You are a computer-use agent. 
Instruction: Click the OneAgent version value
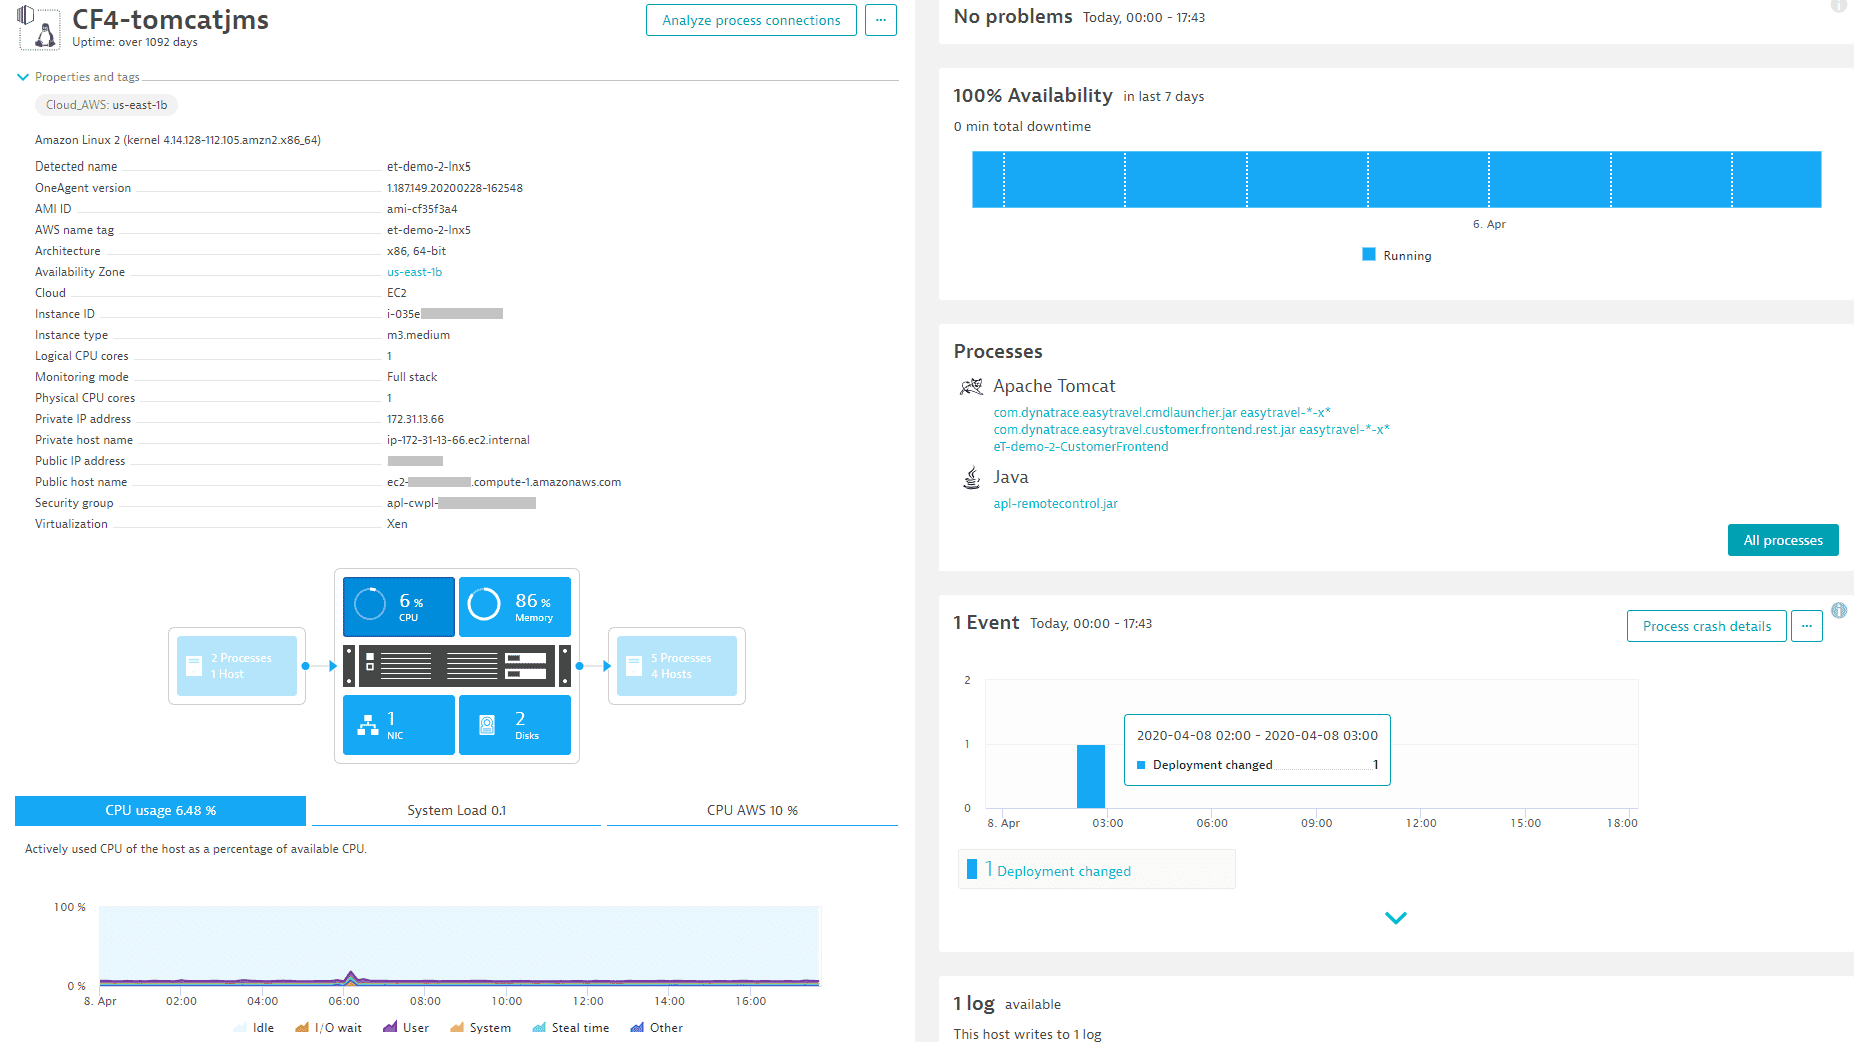point(455,188)
